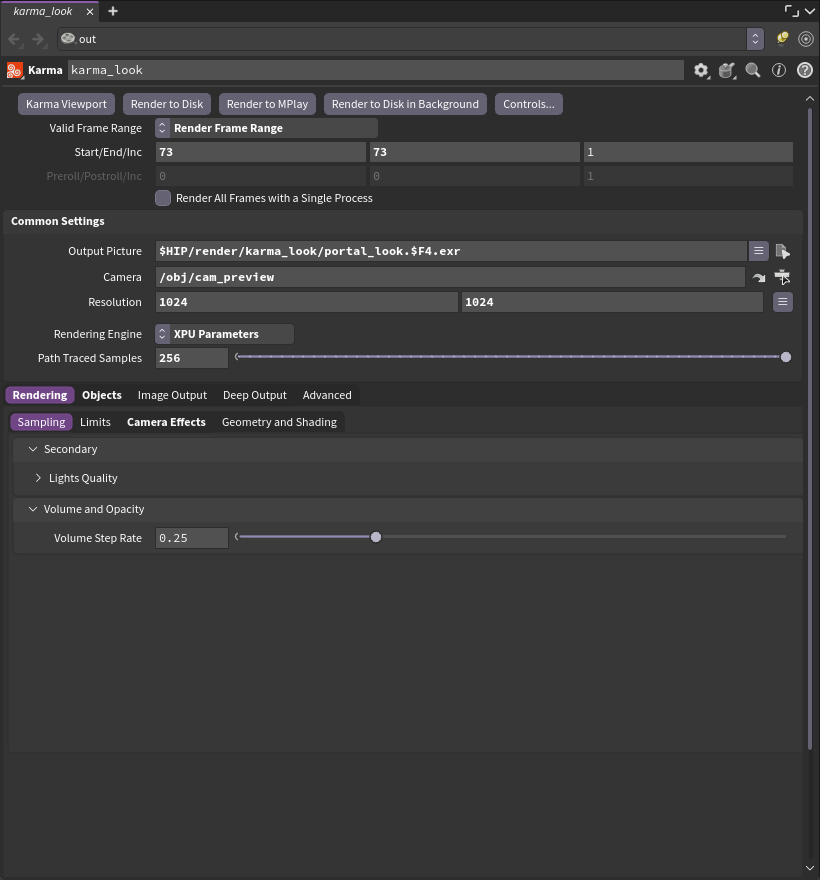
Task: Click the network path field showing out
Action: point(402,39)
